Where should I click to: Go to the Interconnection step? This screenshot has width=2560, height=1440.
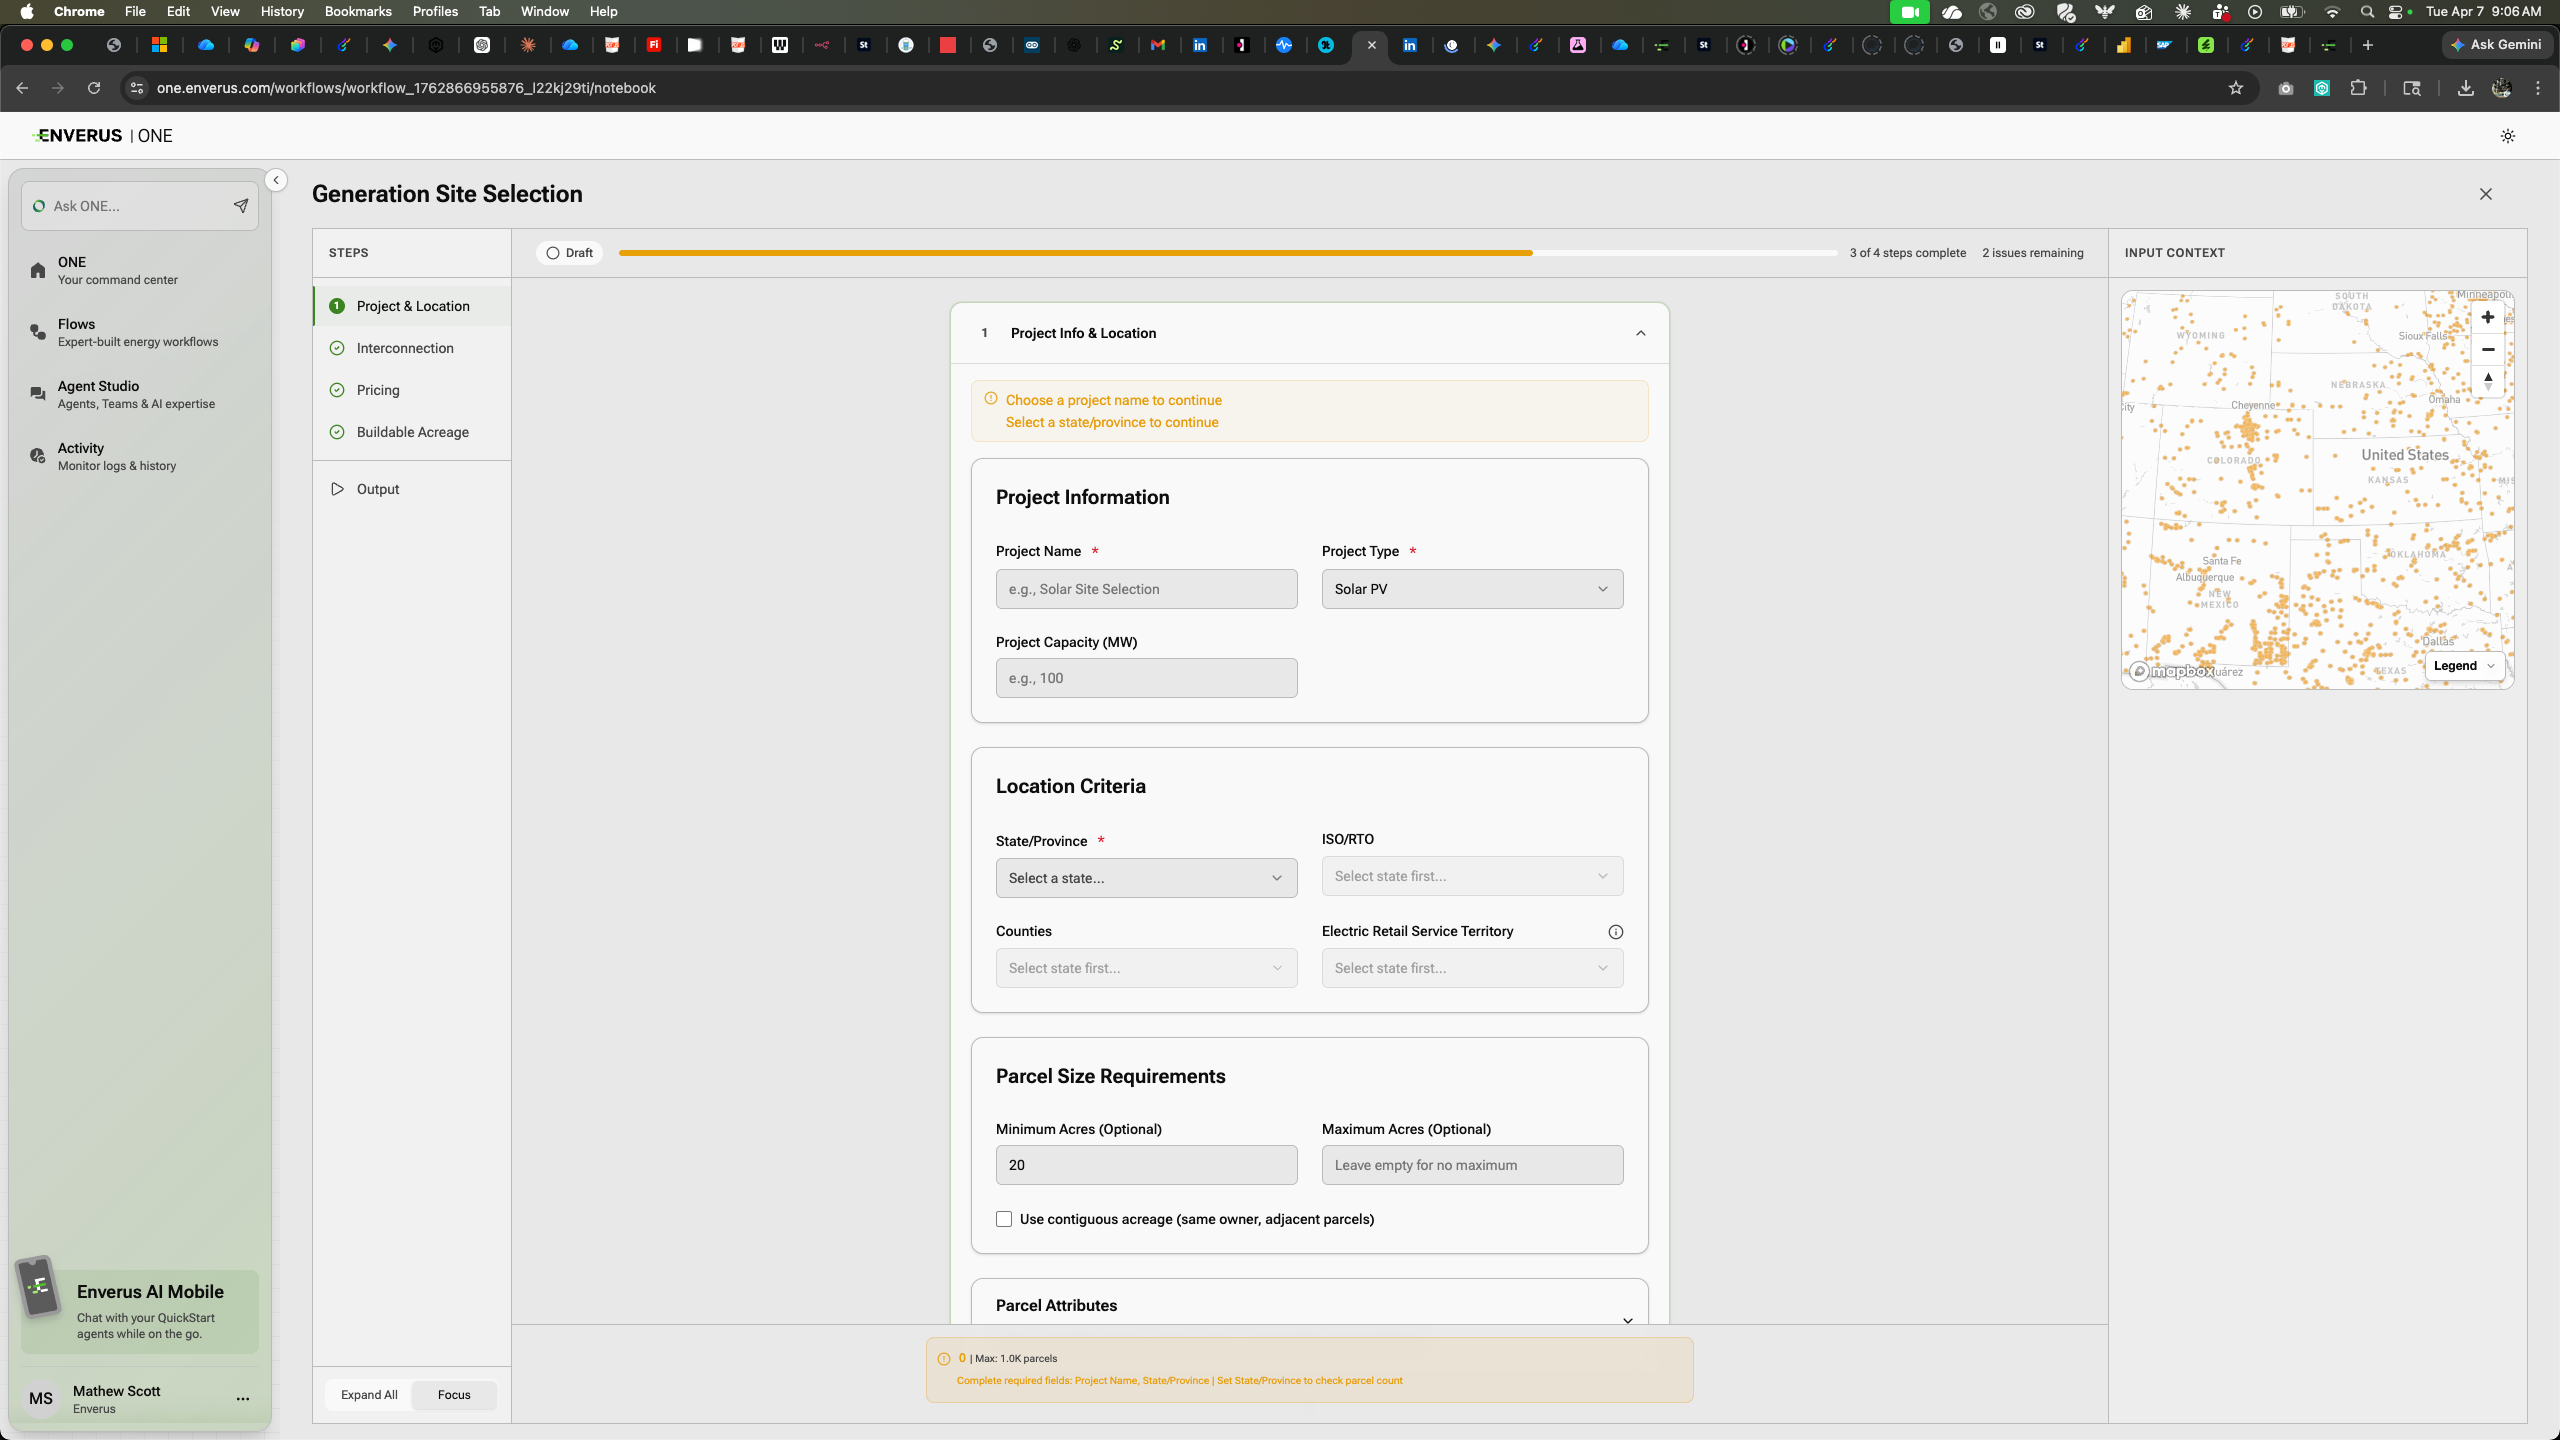pos(405,348)
